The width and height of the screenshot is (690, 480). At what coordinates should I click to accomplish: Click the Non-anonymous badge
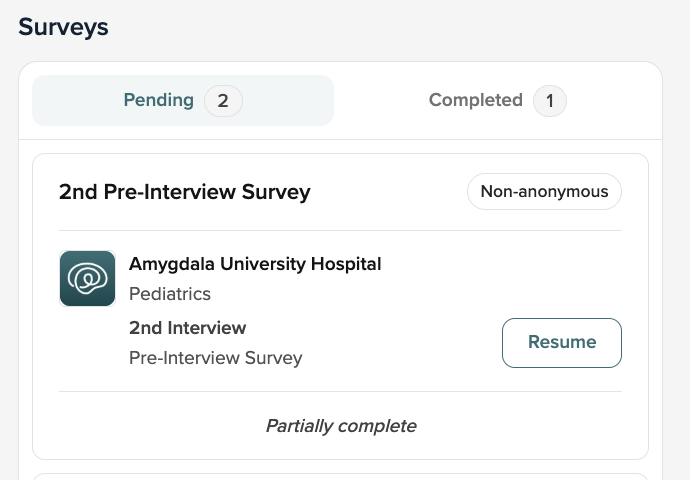tap(544, 191)
